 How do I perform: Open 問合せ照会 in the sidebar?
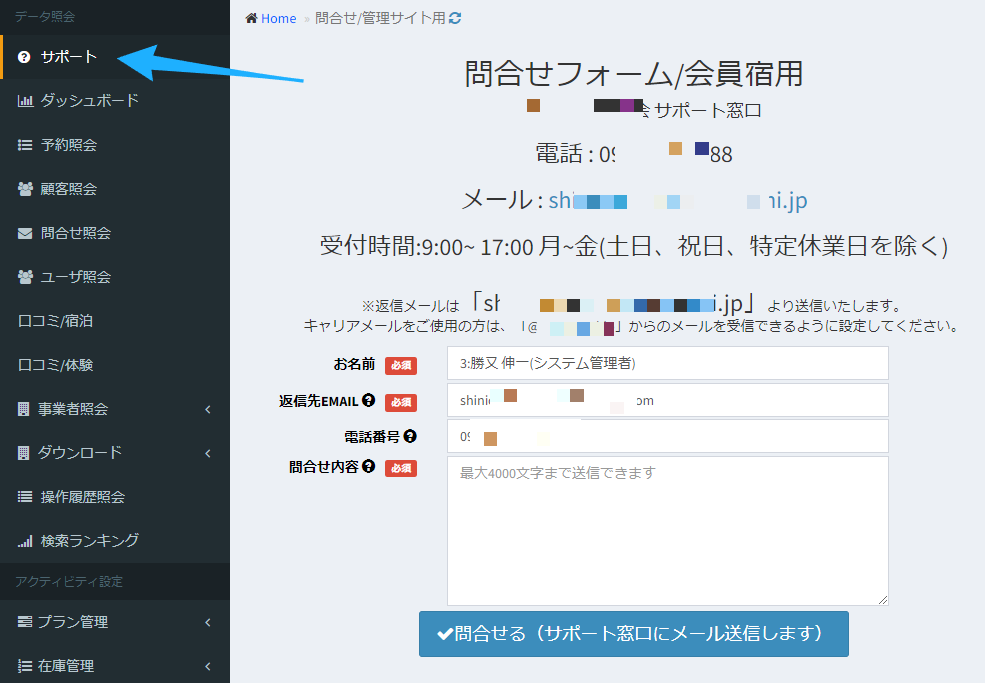click(115, 233)
